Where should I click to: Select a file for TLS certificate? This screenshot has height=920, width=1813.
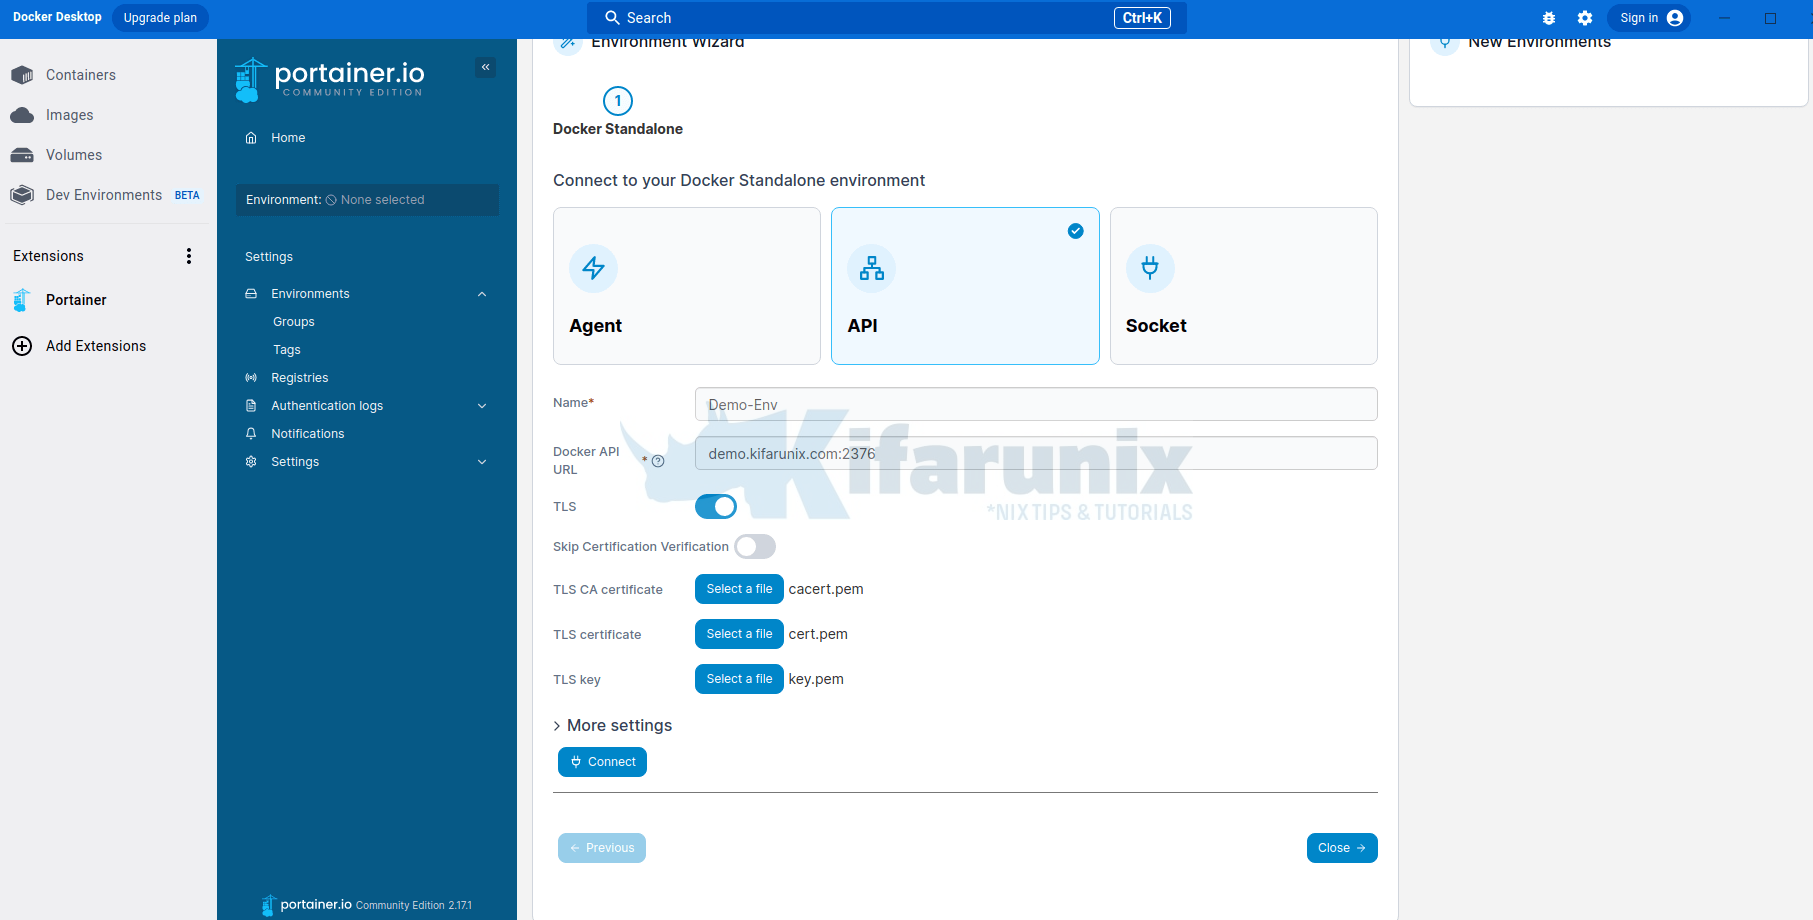point(739,634)
